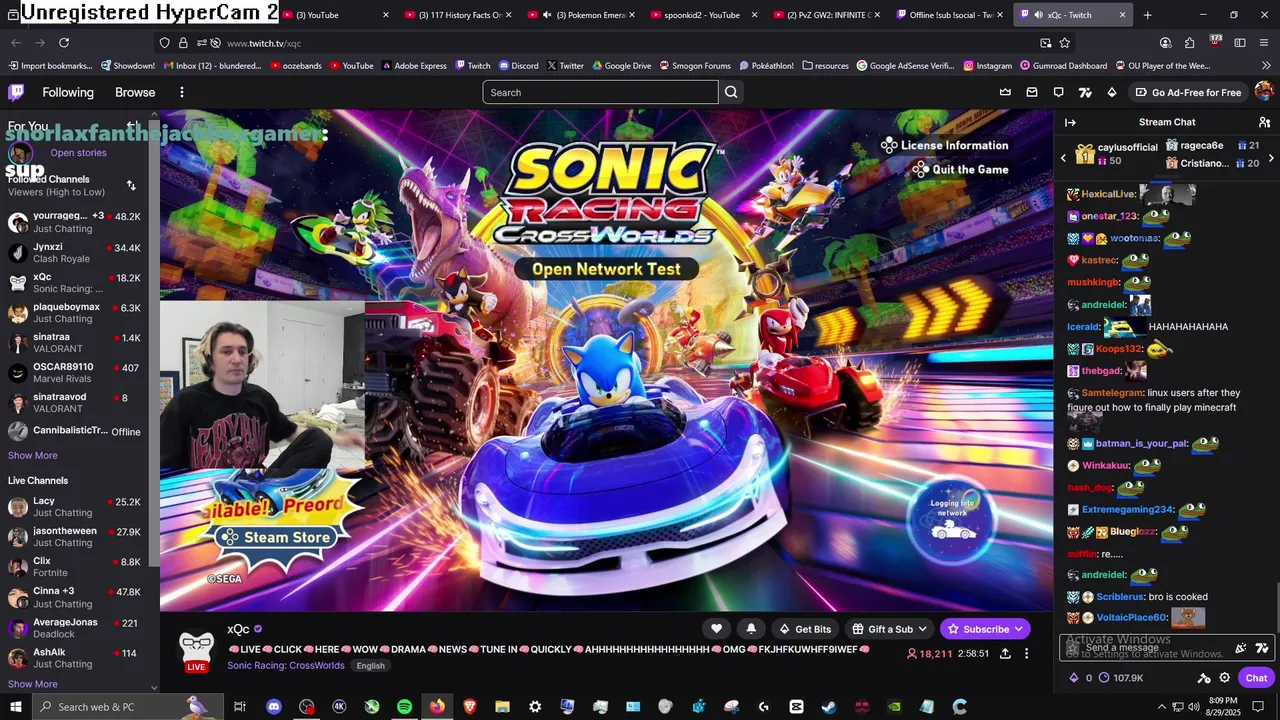Open the 7TV extension icon in Twitch header
Screen dimensions: 1280x720
(1085, 92)
